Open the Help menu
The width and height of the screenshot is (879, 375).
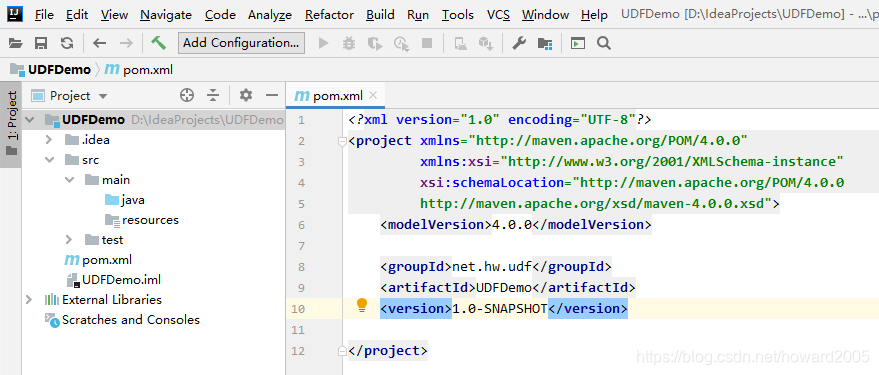[594, 15]
